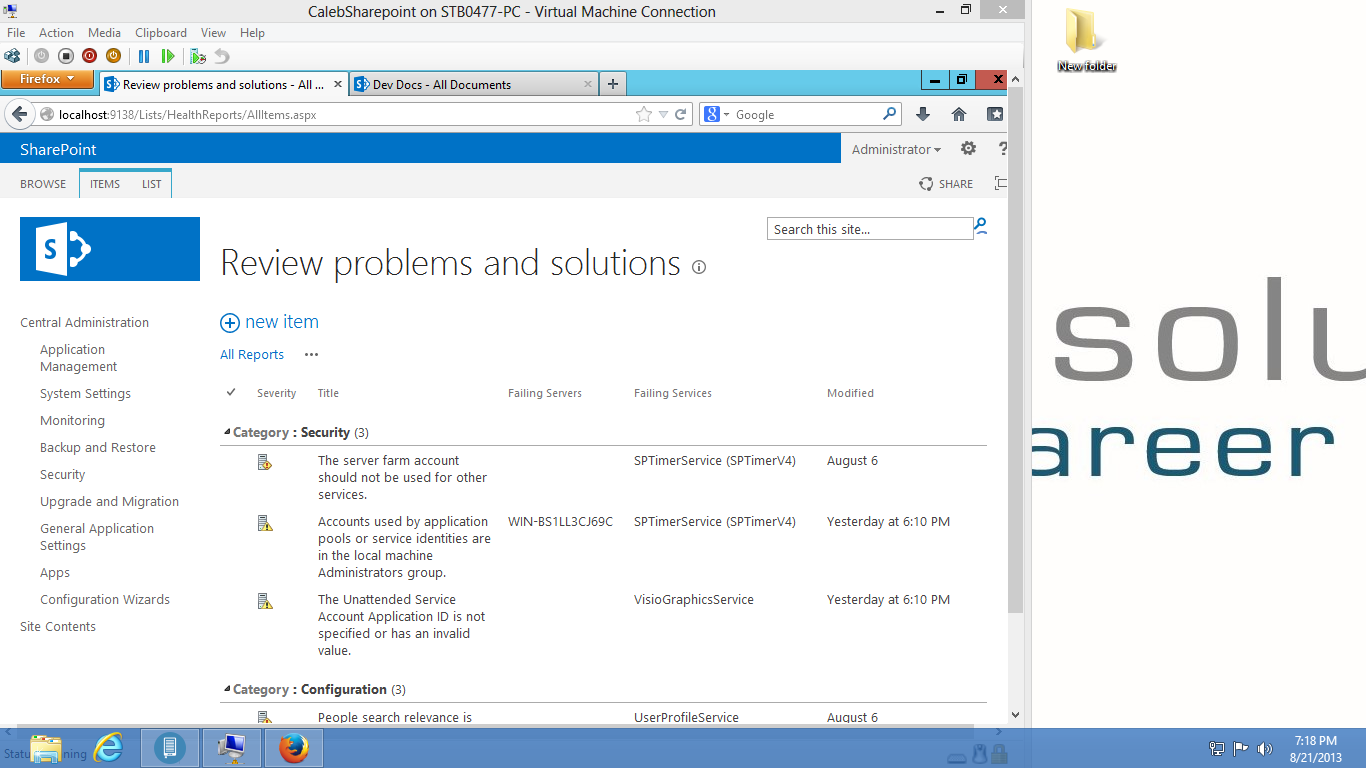The height and width of the screenshot is (768, 1366).
Task: Go to the Firefox home page
Action: point(959,114)
